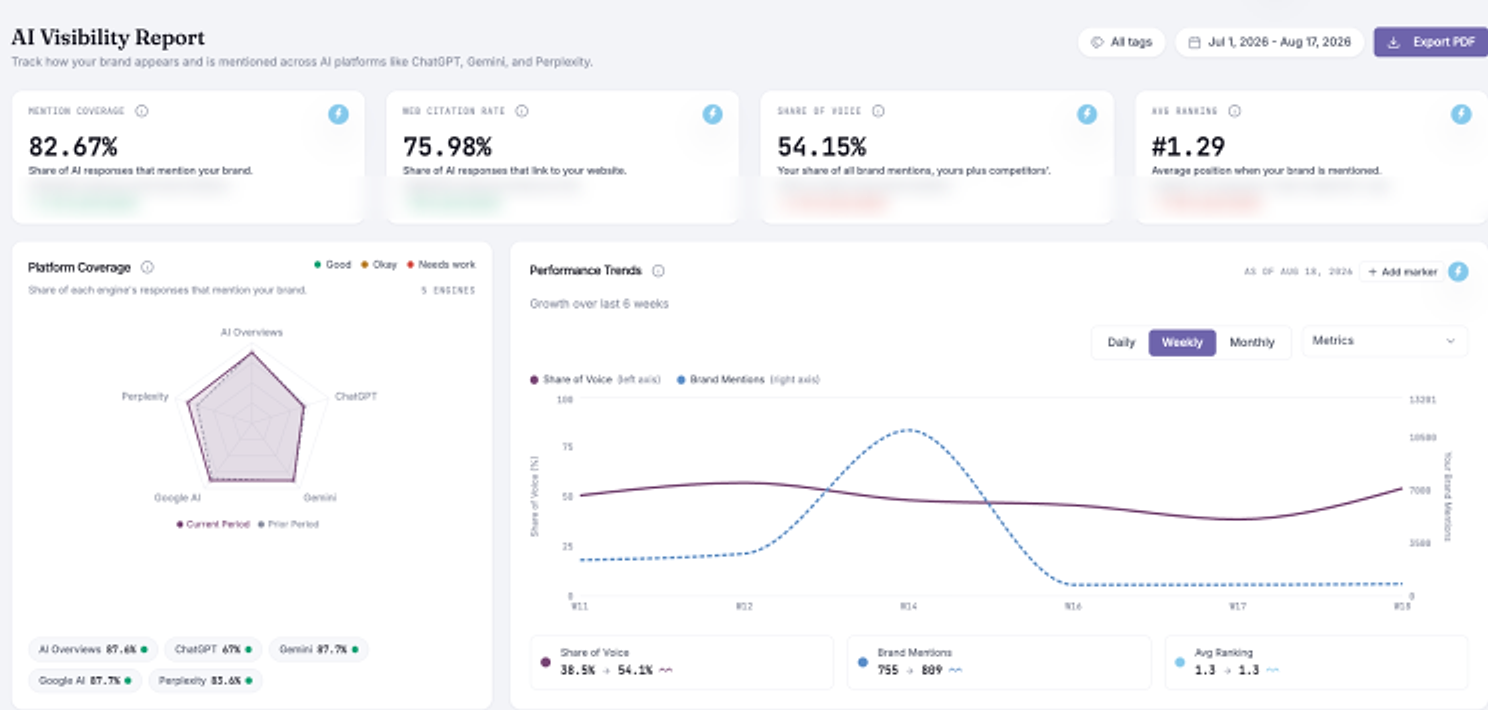Click the 54.15% share of voice value
Screen dimensions: 1488x710
(x=822, y=147)
